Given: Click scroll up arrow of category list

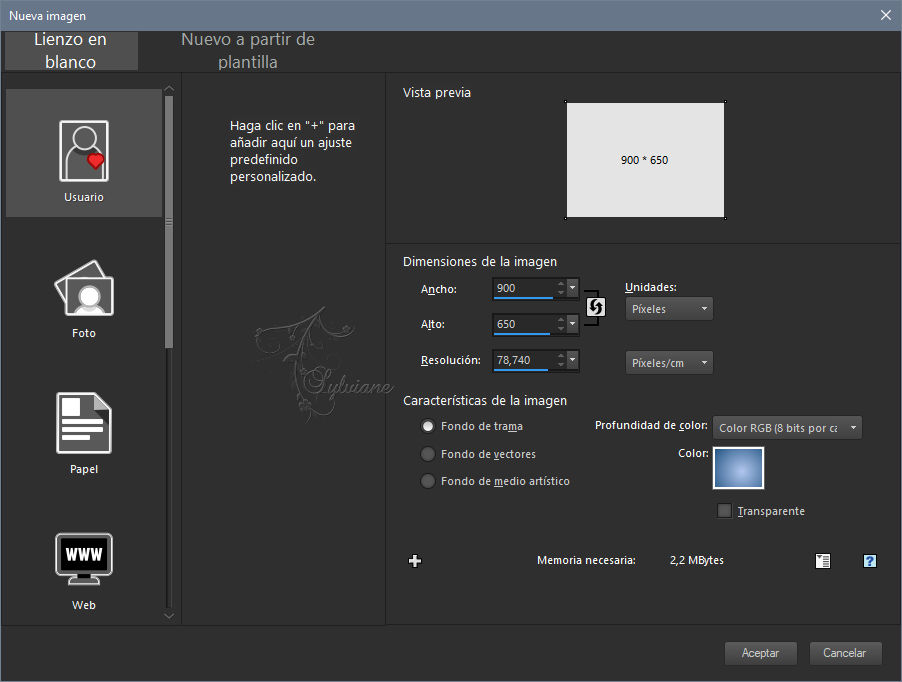Looking at the screenshot, I should tap(169, 89).
